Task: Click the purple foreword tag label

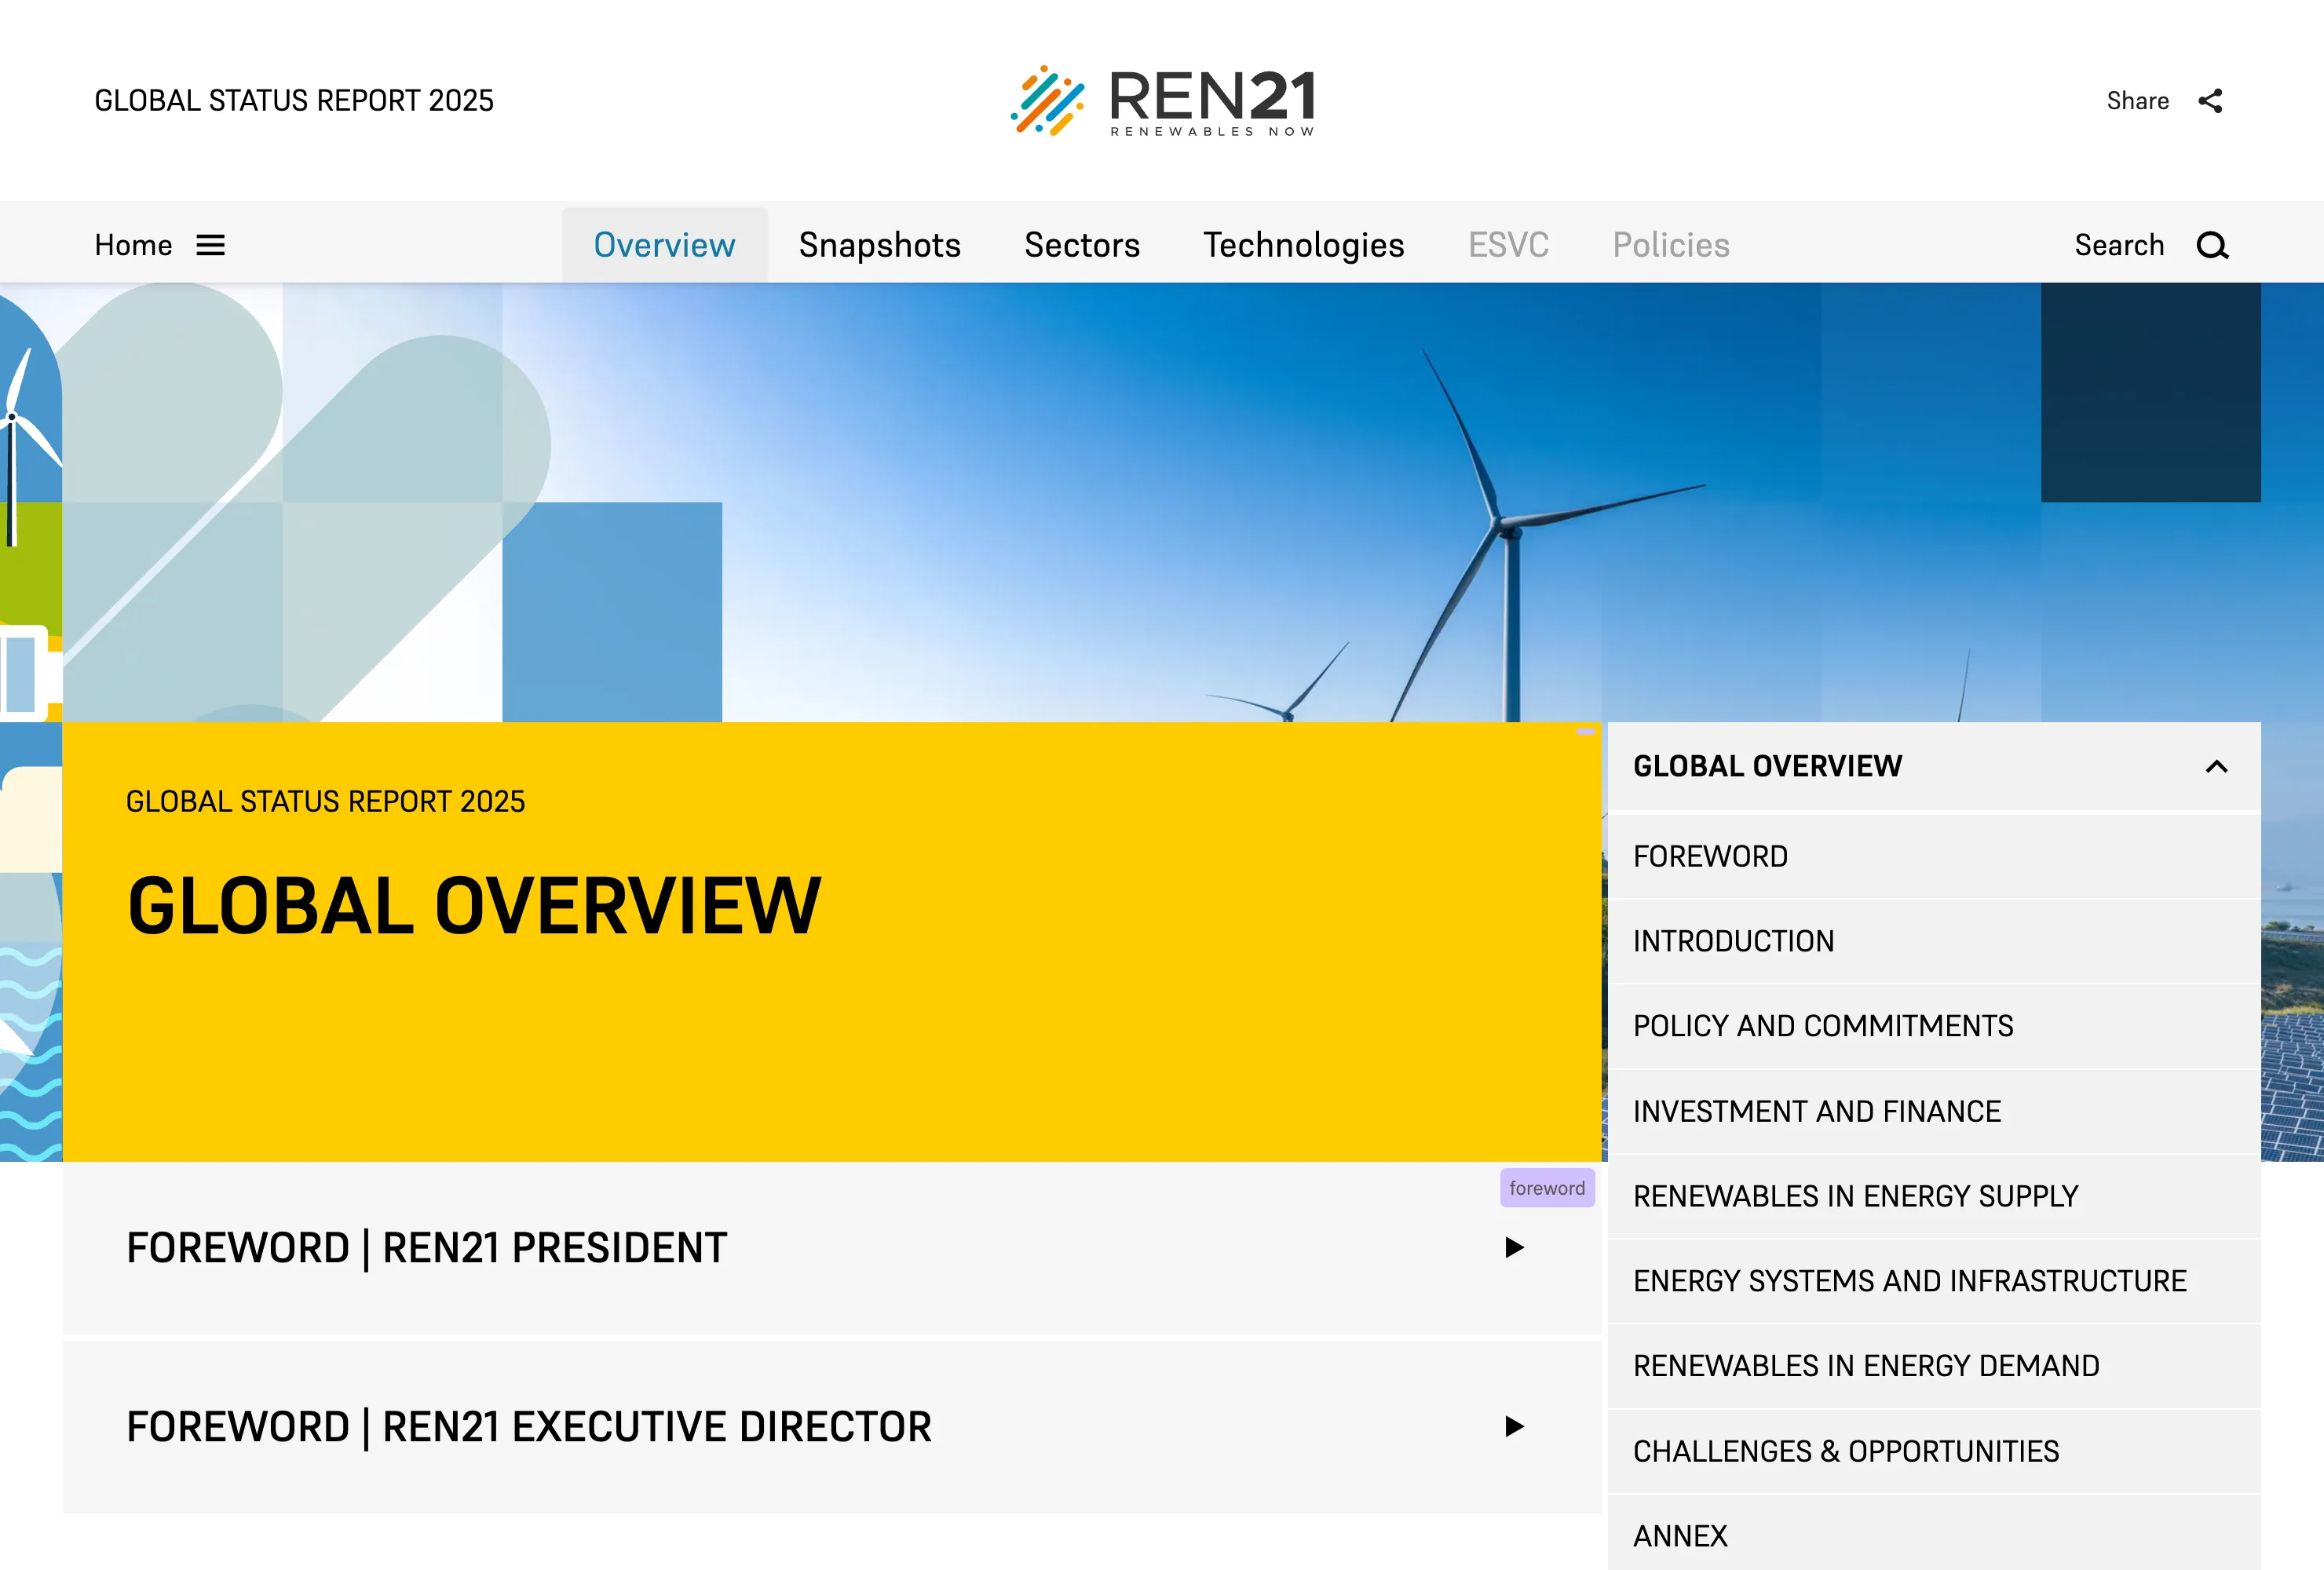Action: point(1547,1189)
